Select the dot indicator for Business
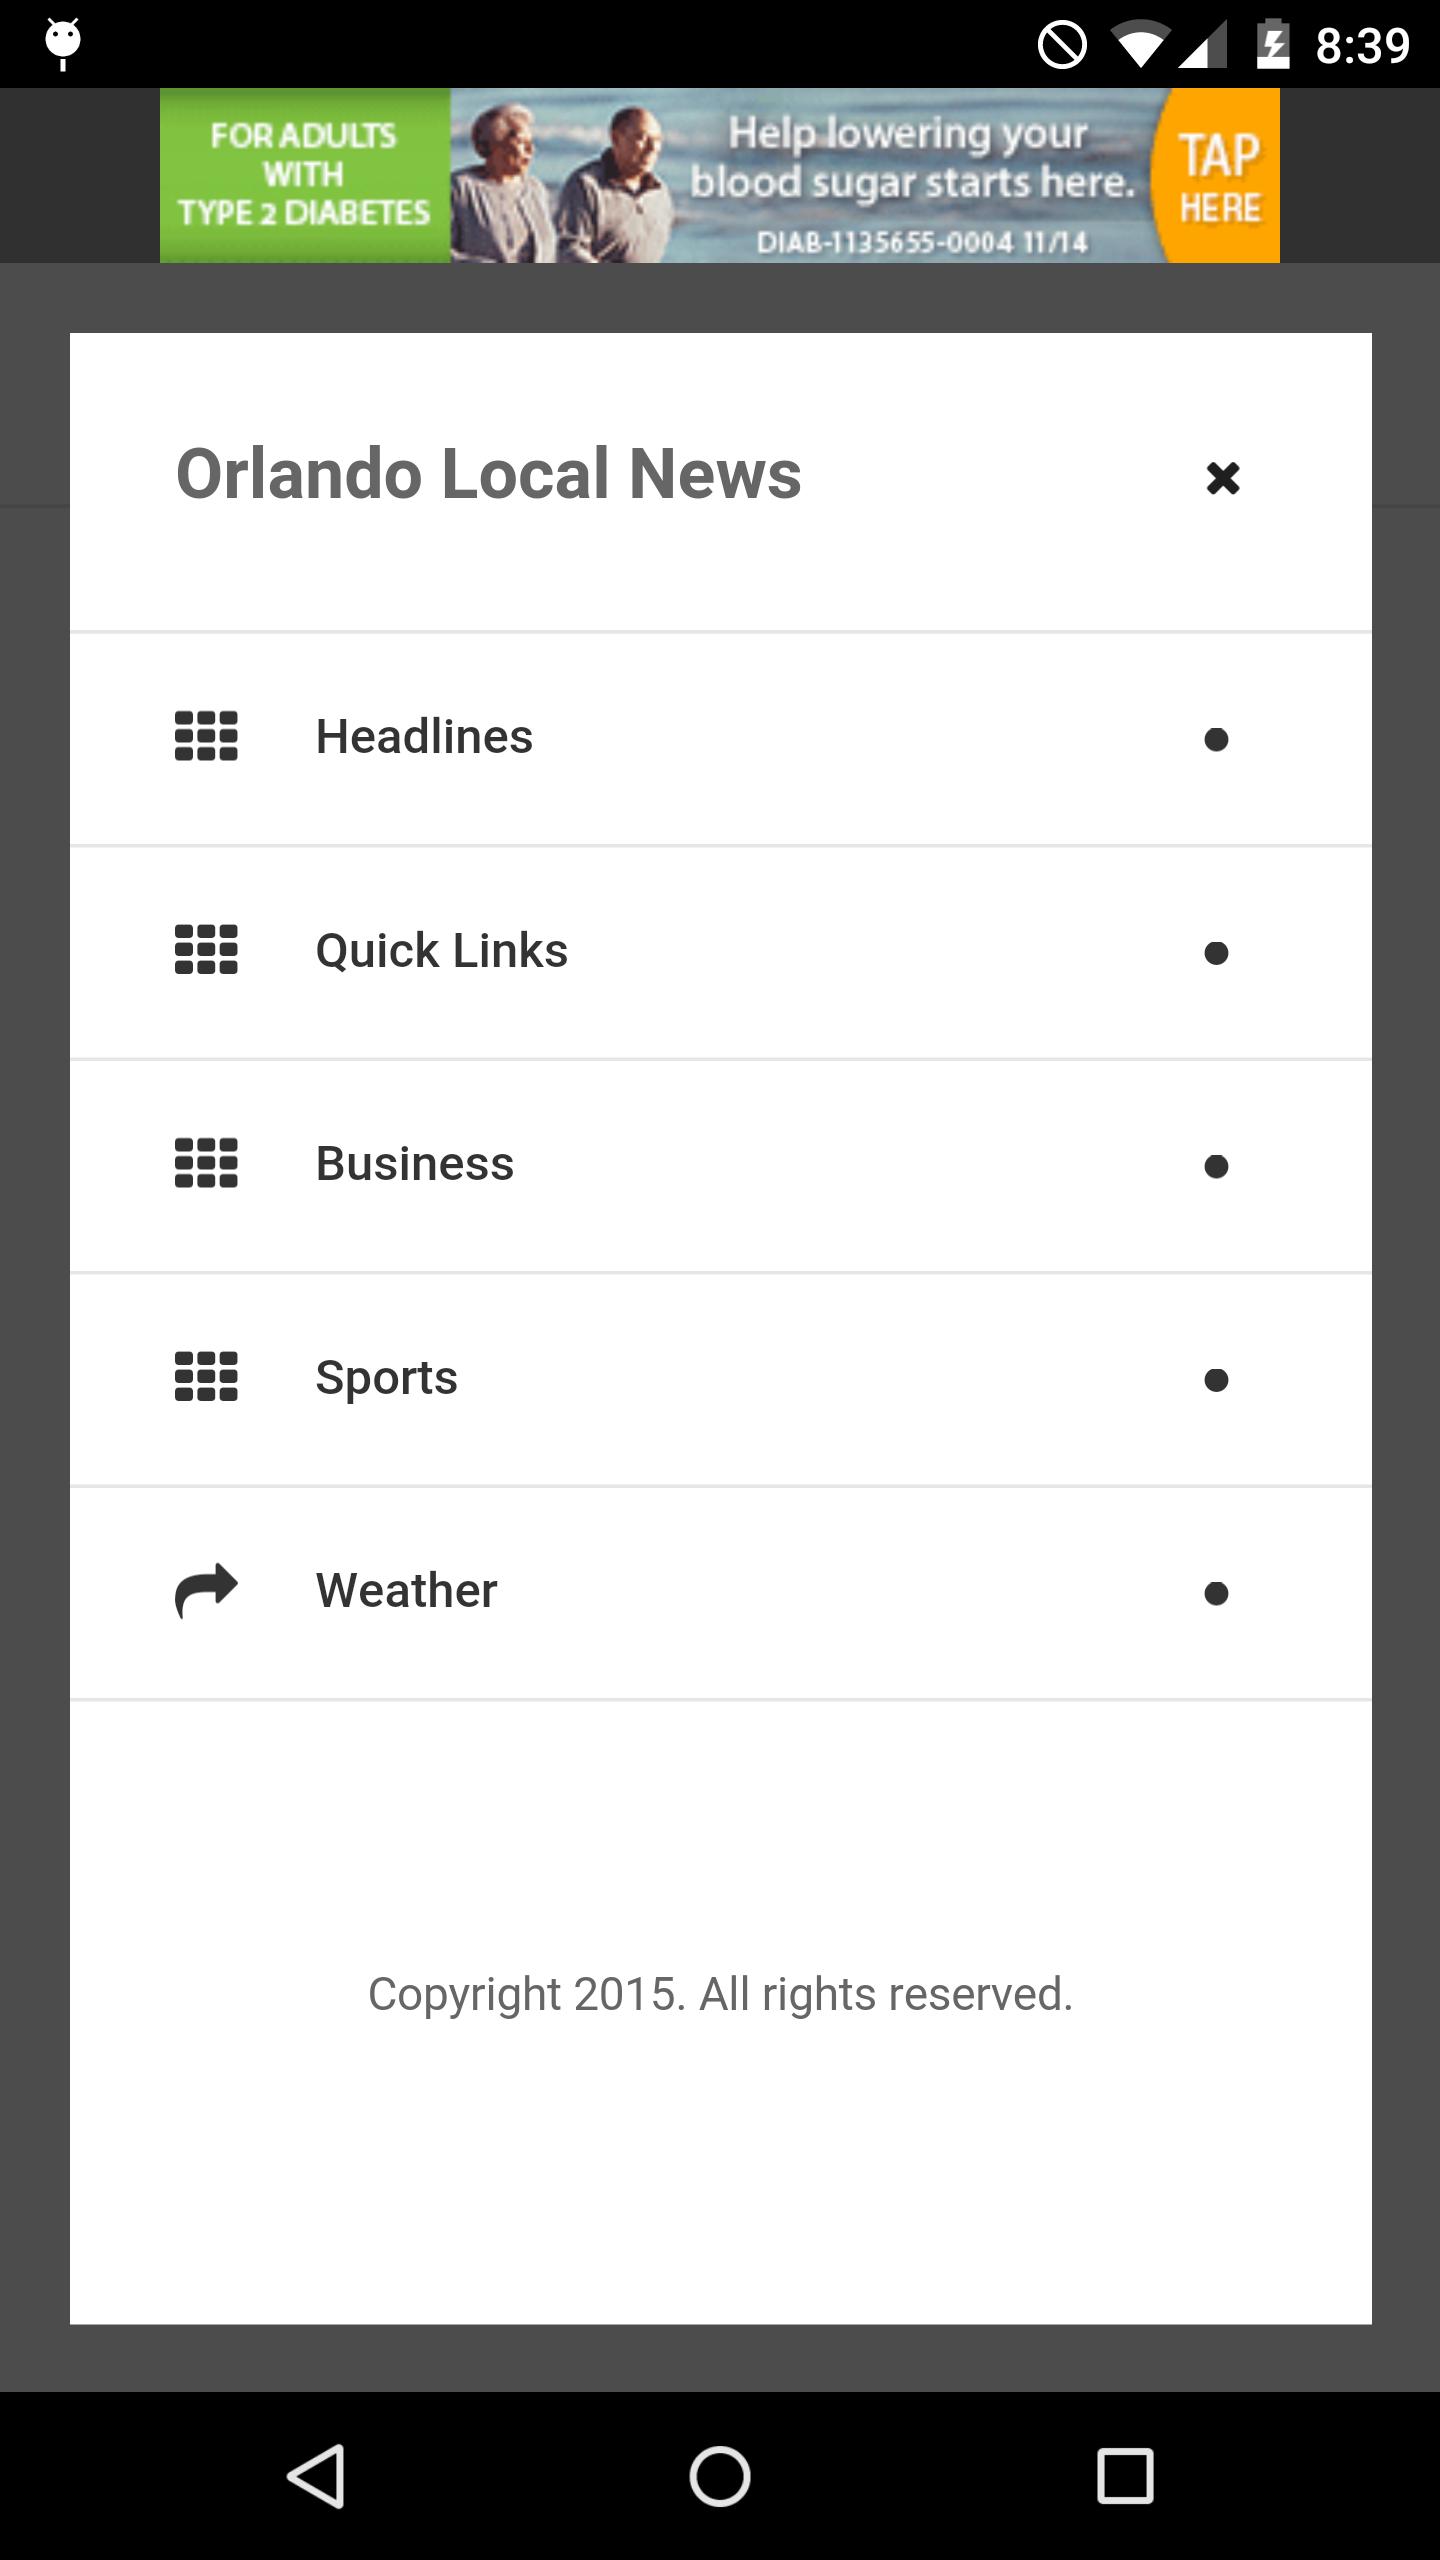 [1216, 1166]
